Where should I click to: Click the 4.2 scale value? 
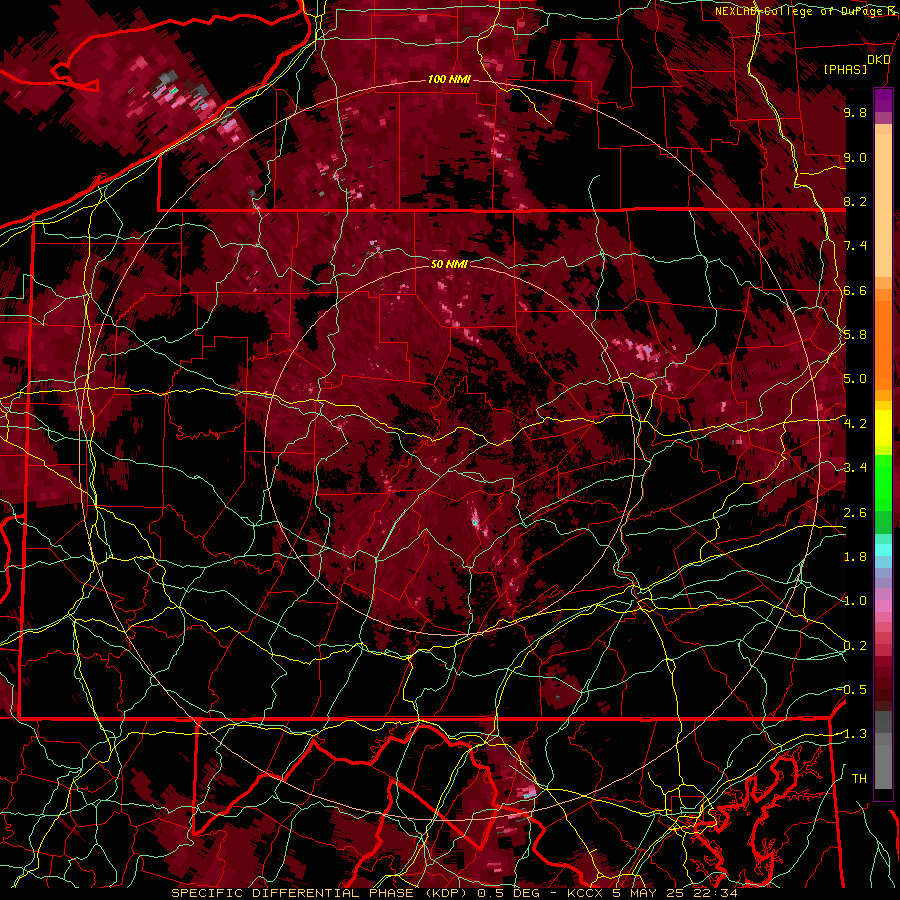click(x=855, y=424)
